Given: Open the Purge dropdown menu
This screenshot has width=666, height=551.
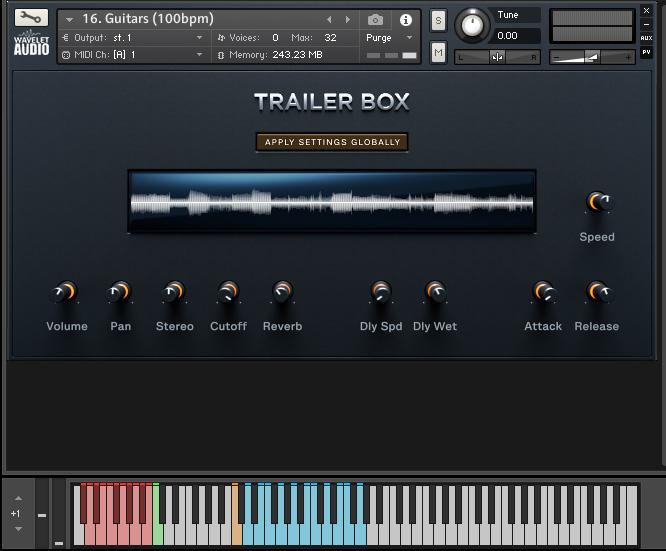Looking at the screenshot, I should pyautogui.click(x=389, y=38).
